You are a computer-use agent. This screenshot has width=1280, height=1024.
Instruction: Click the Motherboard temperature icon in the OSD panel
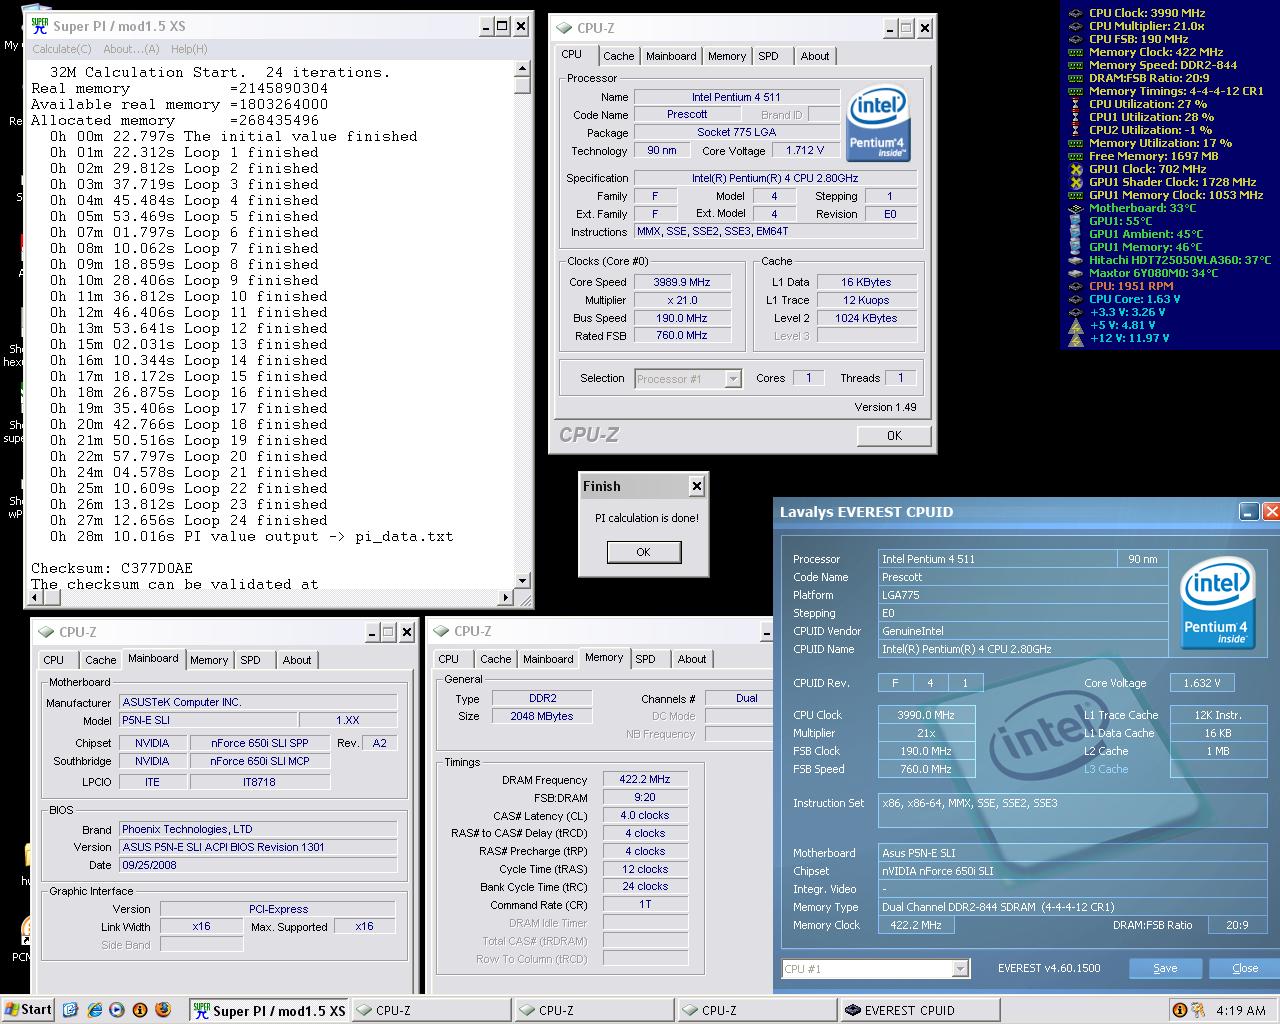coord(1075,208)
